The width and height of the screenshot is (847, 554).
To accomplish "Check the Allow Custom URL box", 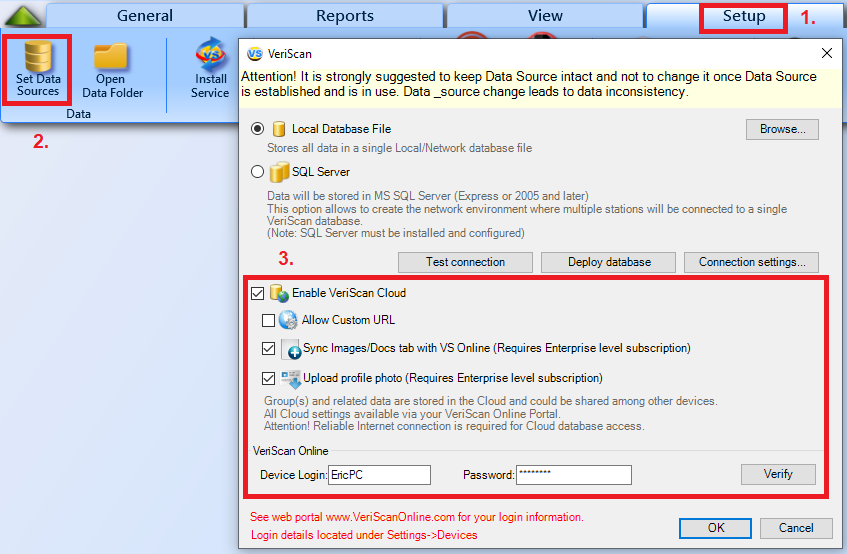I will pos(268,320).
